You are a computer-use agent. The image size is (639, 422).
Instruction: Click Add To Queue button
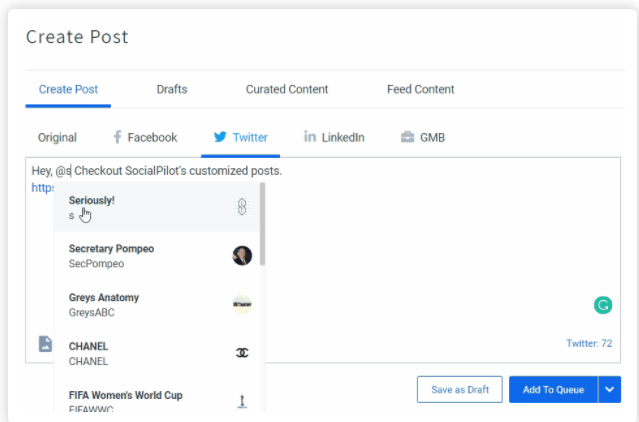[x=553, y=389]
